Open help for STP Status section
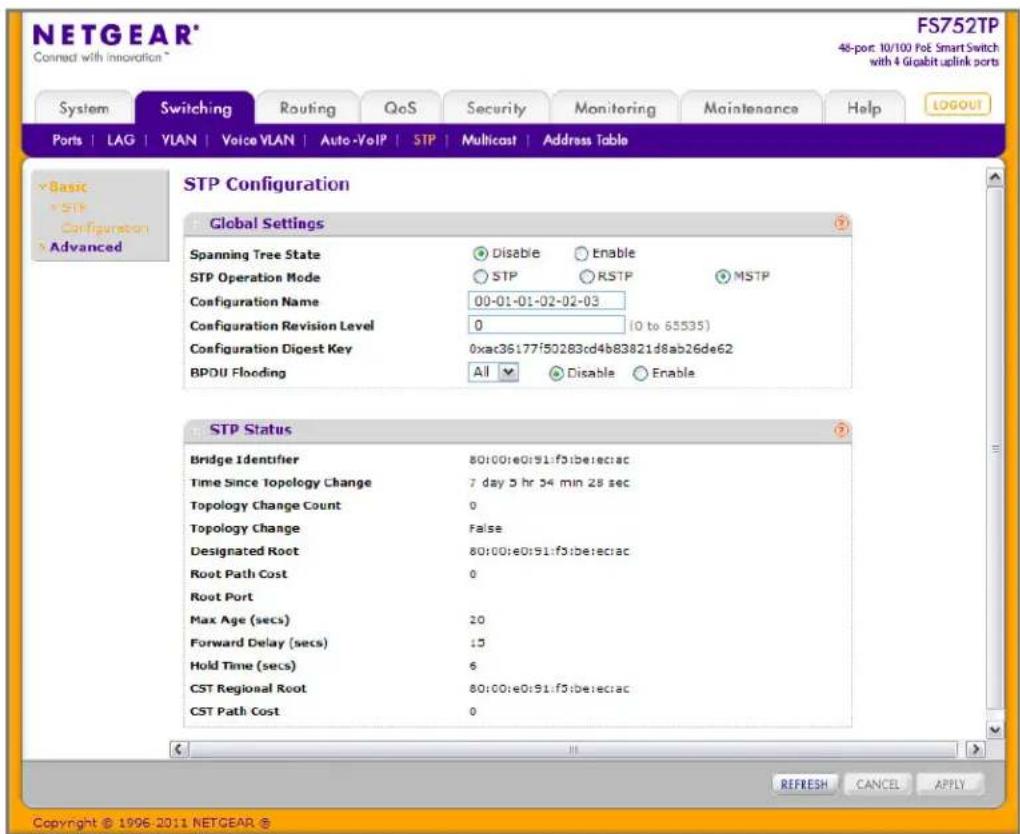The height and width of the screenshot is (834, 1020). point(841,430)
